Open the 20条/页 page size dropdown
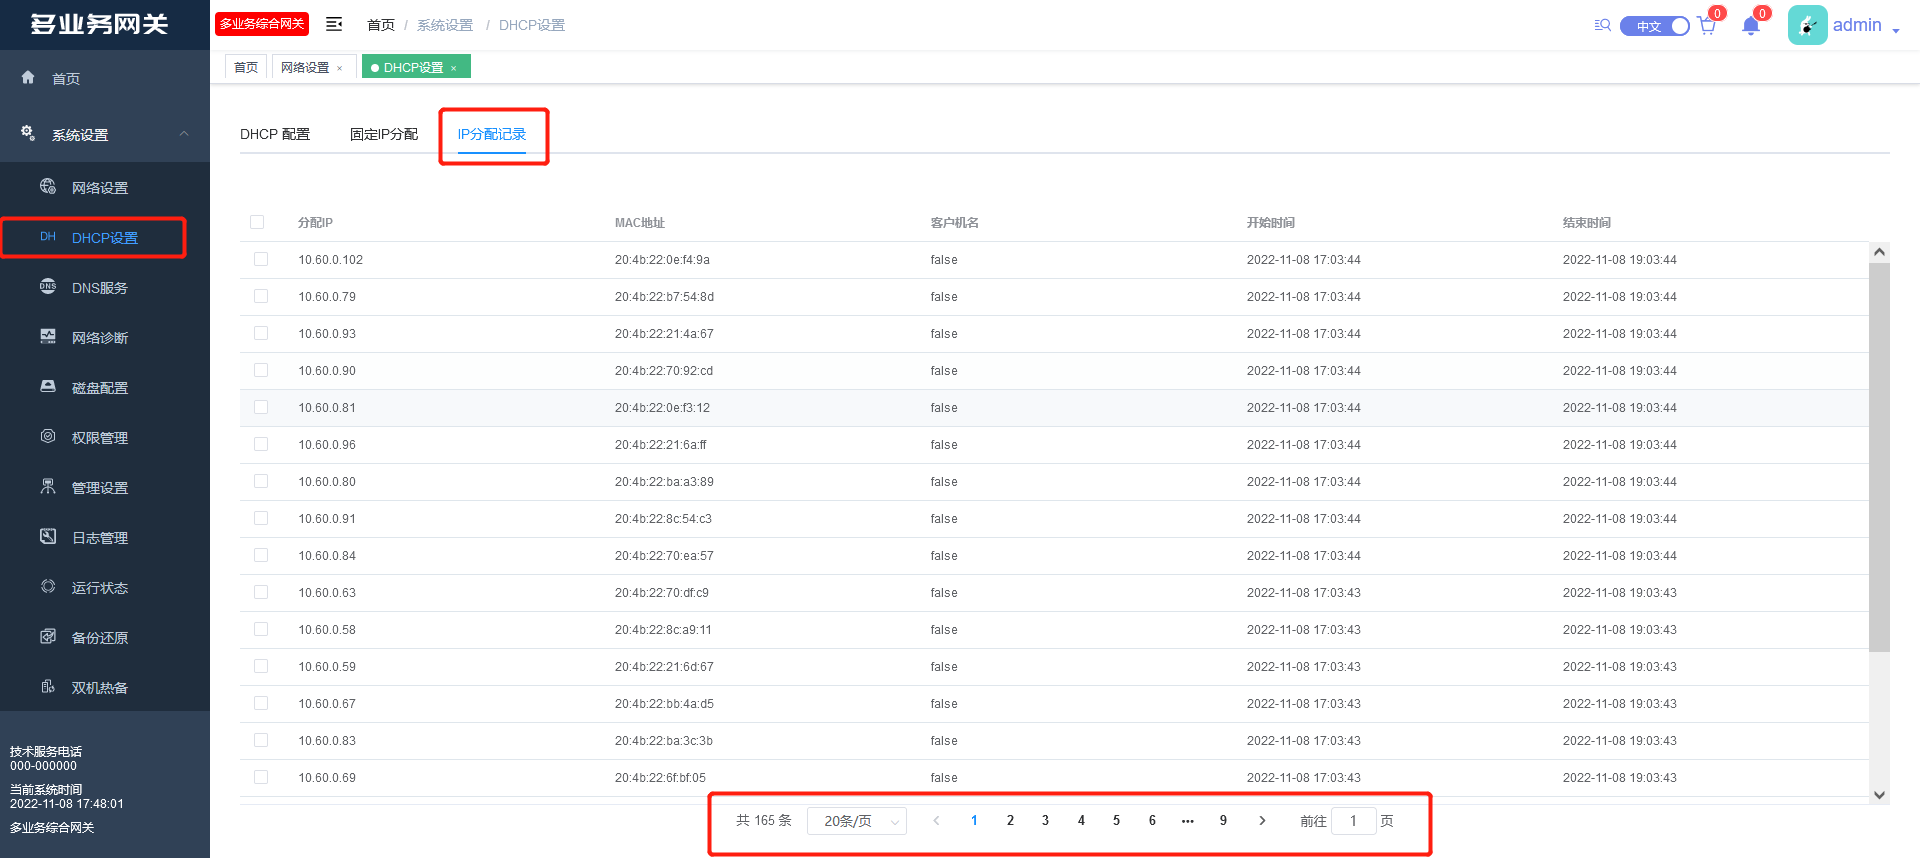Viewport: 1920px width, 858px height. coord(857,821)
